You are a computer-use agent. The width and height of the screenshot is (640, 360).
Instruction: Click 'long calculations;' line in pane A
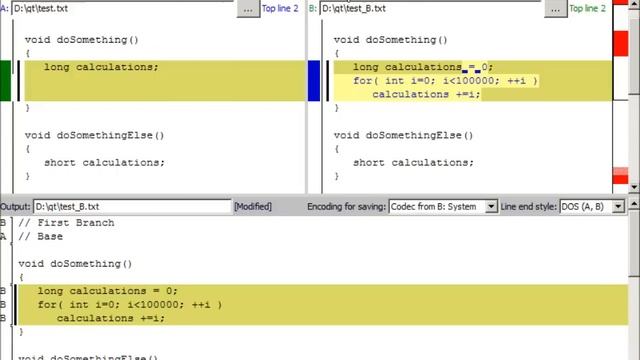[x=101, y=67]
